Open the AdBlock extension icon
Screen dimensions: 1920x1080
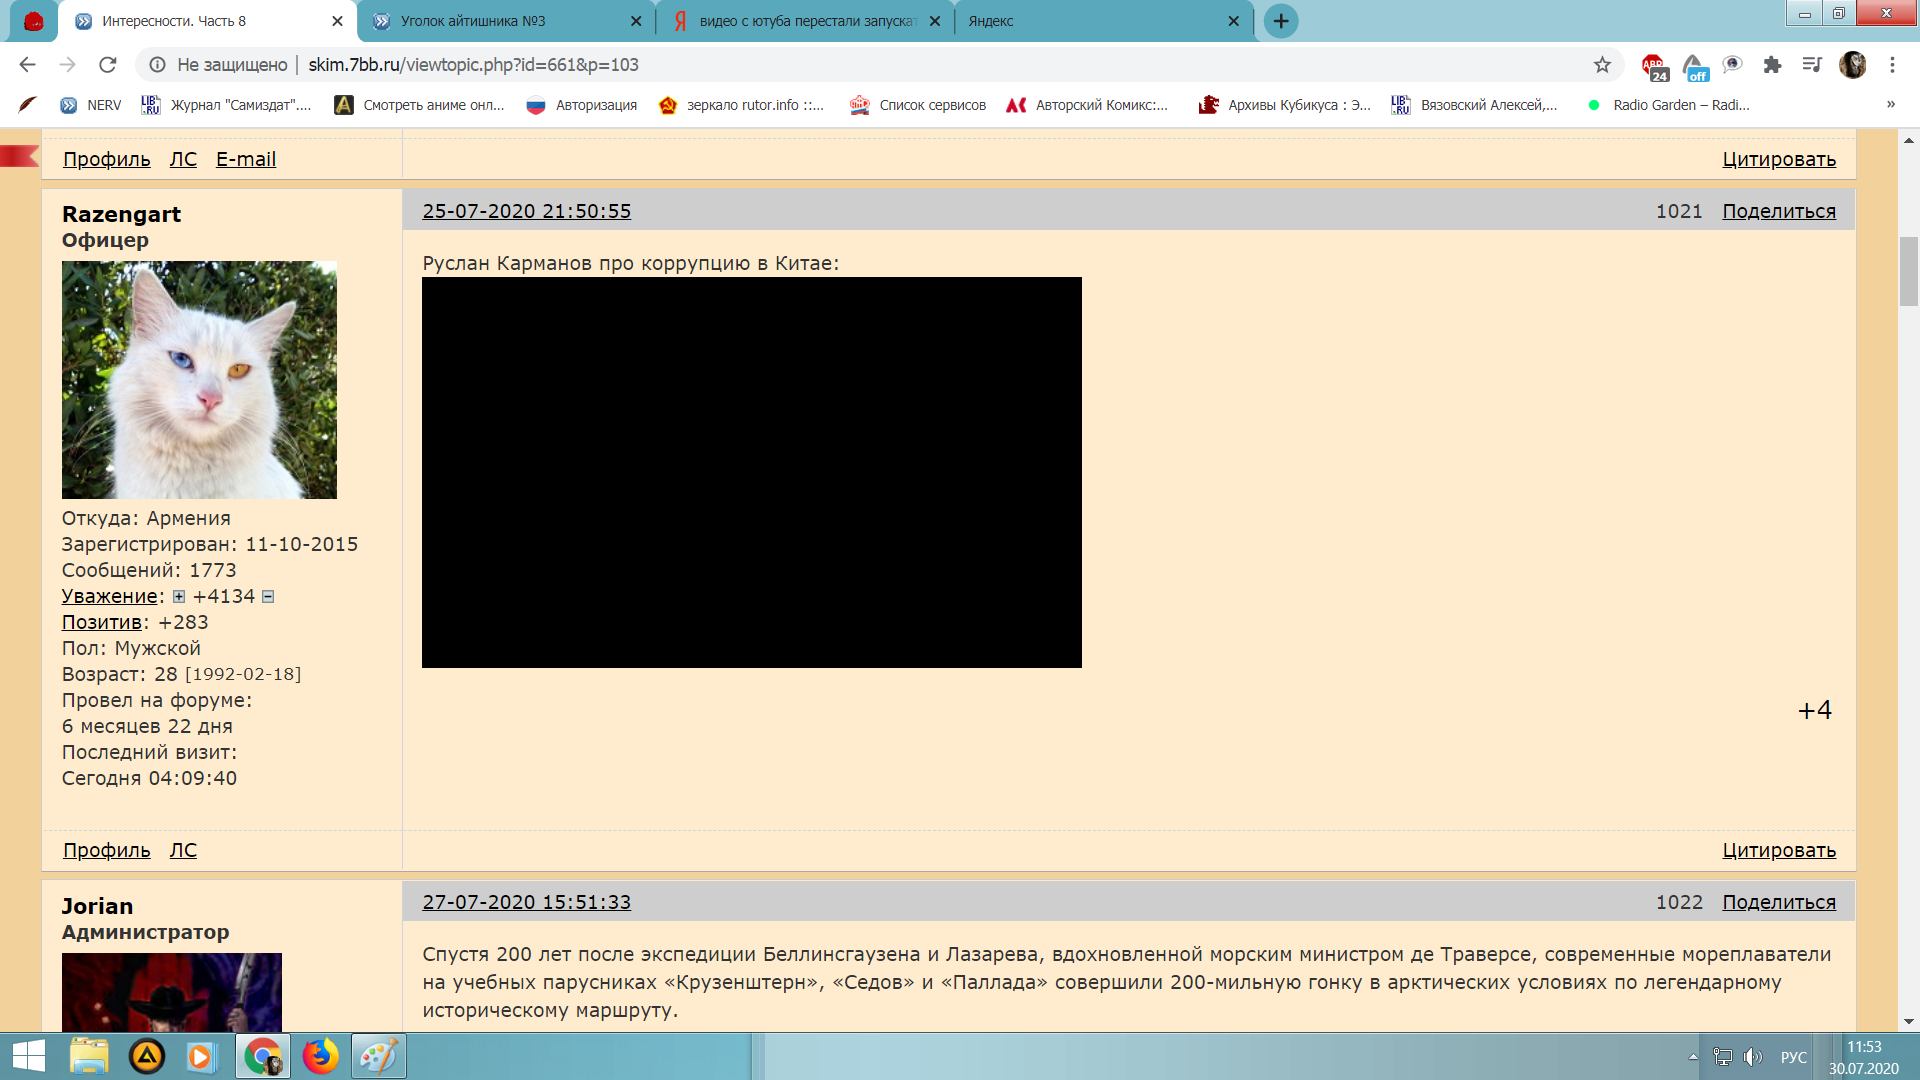click(x=1654, y=66)
